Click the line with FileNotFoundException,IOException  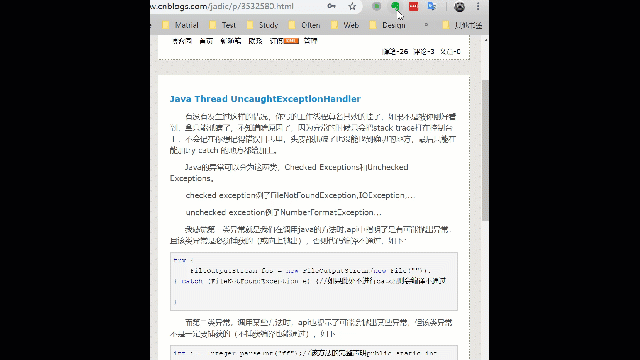[300, 195]
